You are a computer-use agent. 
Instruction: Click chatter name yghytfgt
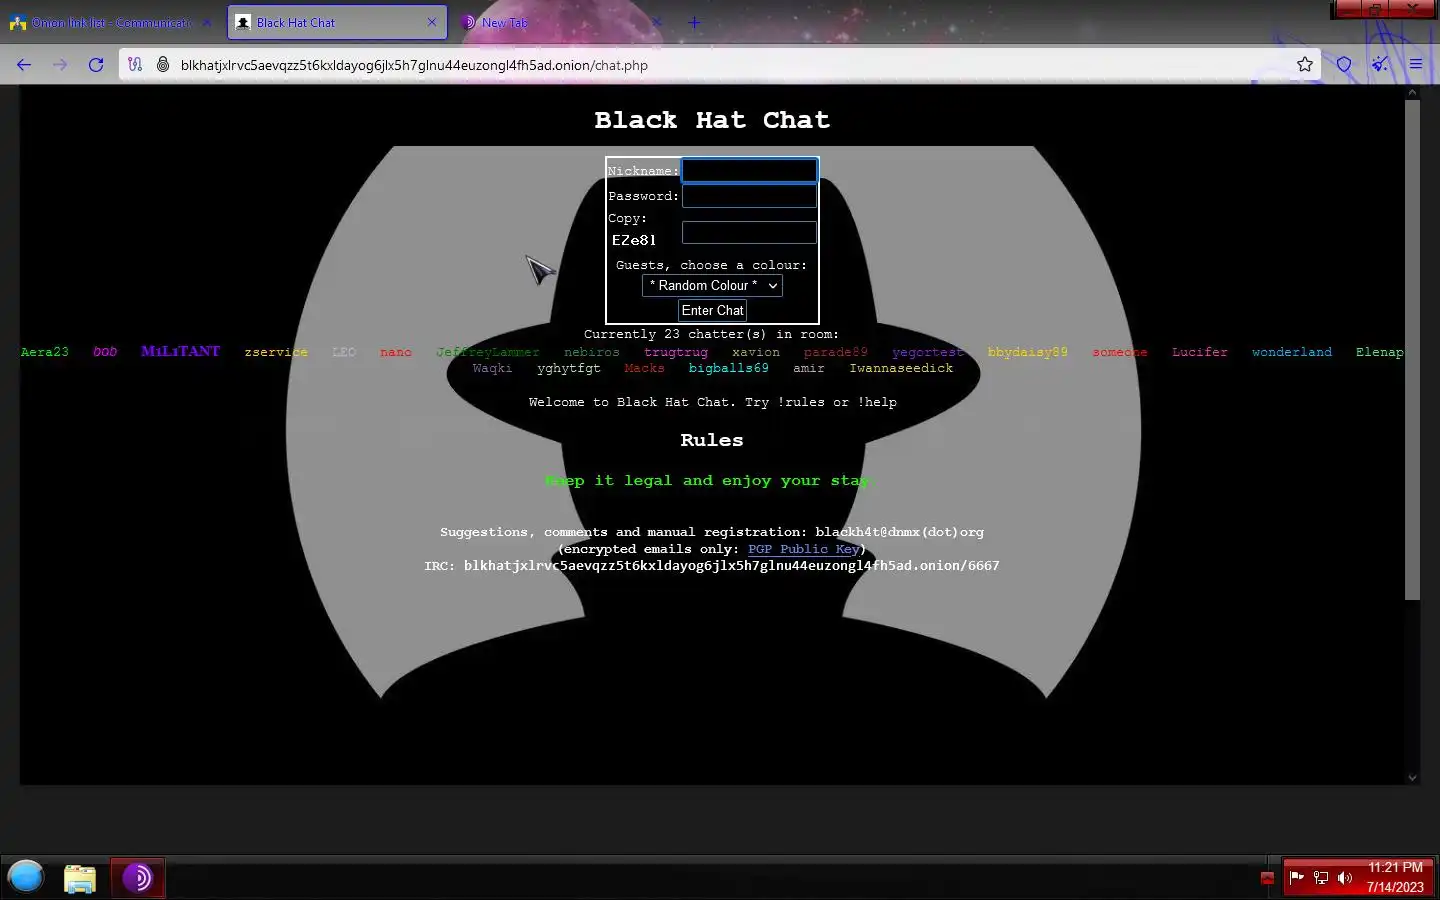pyautogui.click(x=569, y=368)
